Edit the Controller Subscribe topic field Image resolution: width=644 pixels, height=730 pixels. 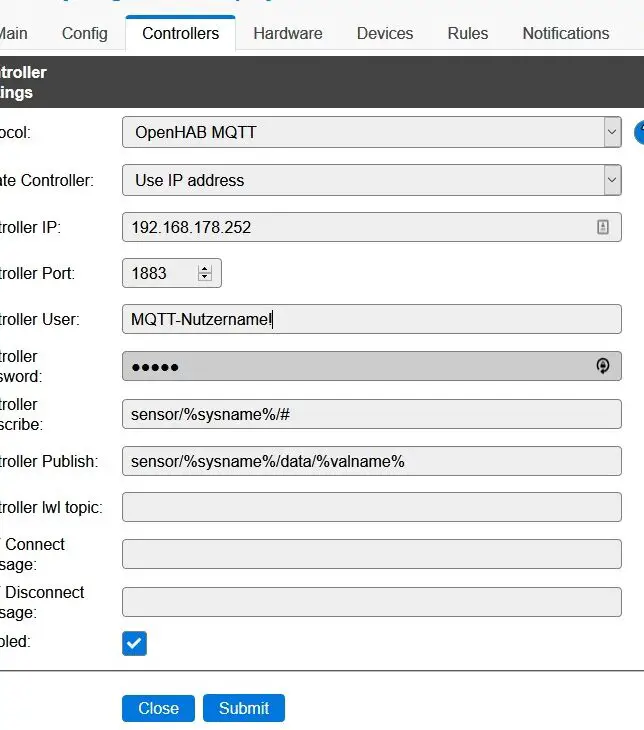372,414
